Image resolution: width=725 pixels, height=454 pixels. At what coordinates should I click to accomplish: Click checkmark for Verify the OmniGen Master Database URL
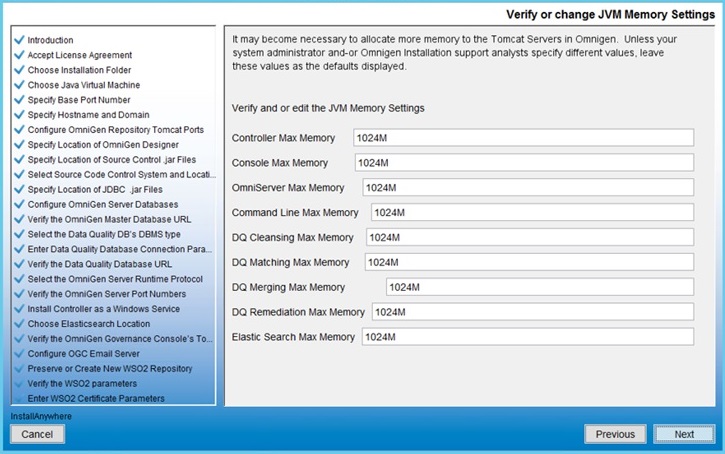pos(19,219)
